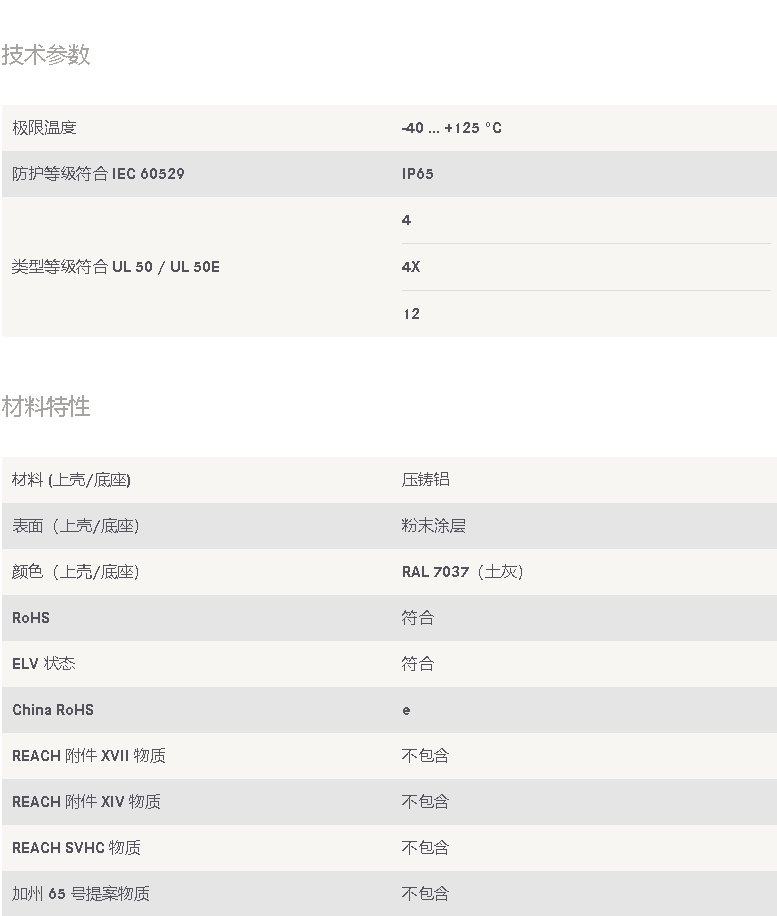Screen dimensions: 777x916
Task: Click the 类型等级符合 UL 50 / UL 50E label
Action: pos(115,267)
